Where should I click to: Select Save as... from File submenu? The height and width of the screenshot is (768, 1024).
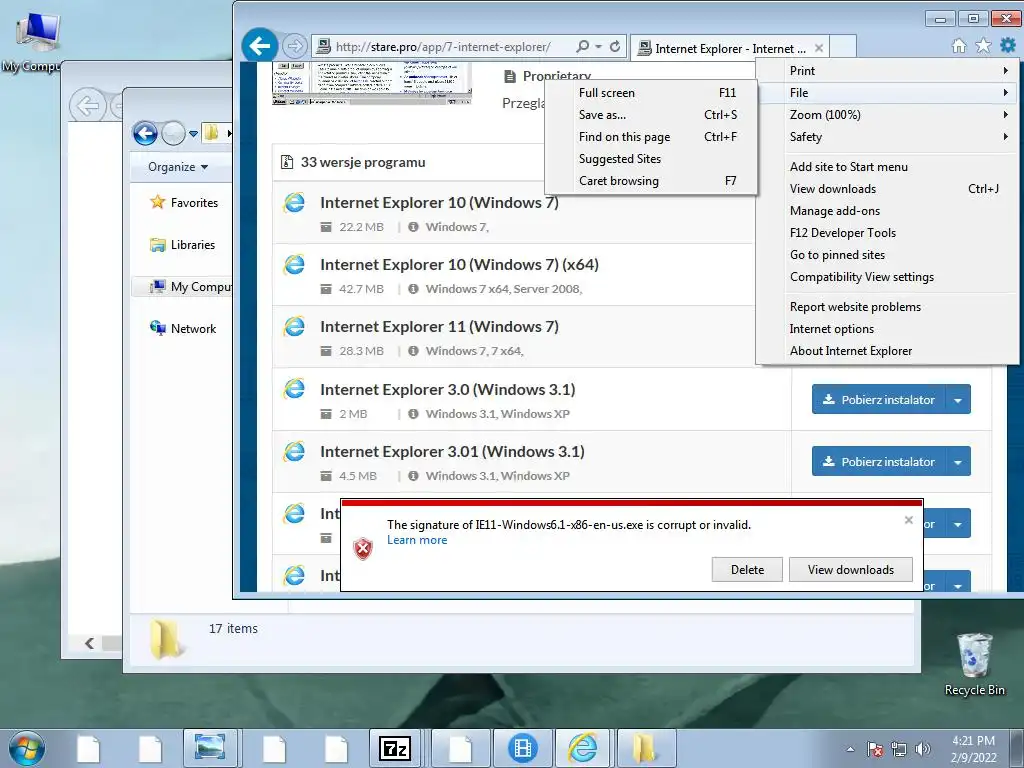pyautogui.click(x=651, y=115)
